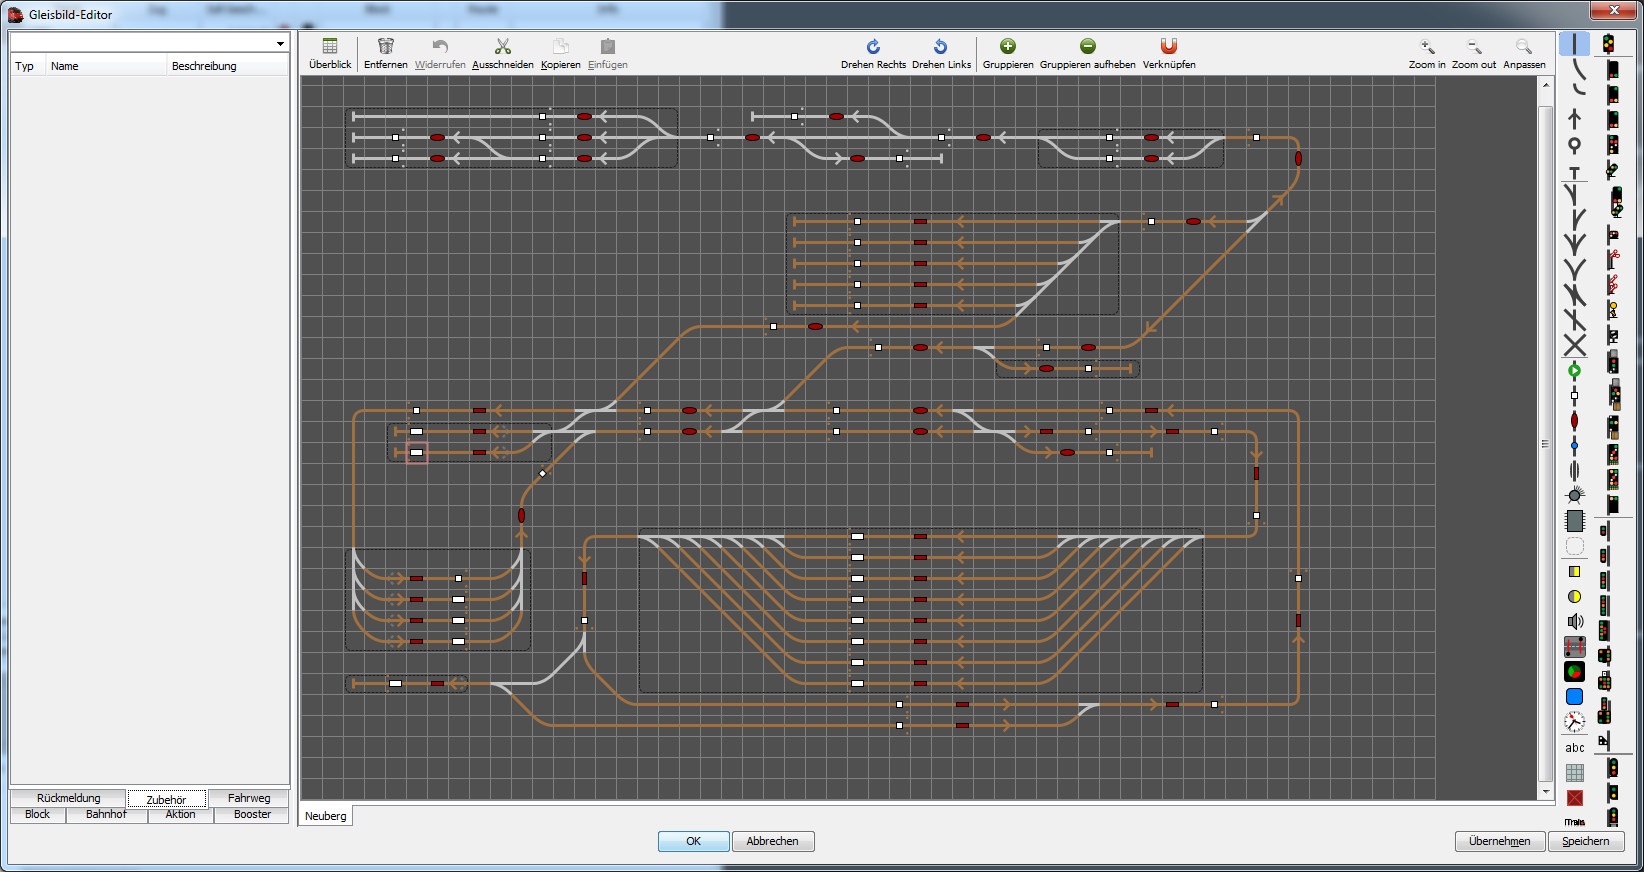Select the abc text label tool

point(1574,748)
